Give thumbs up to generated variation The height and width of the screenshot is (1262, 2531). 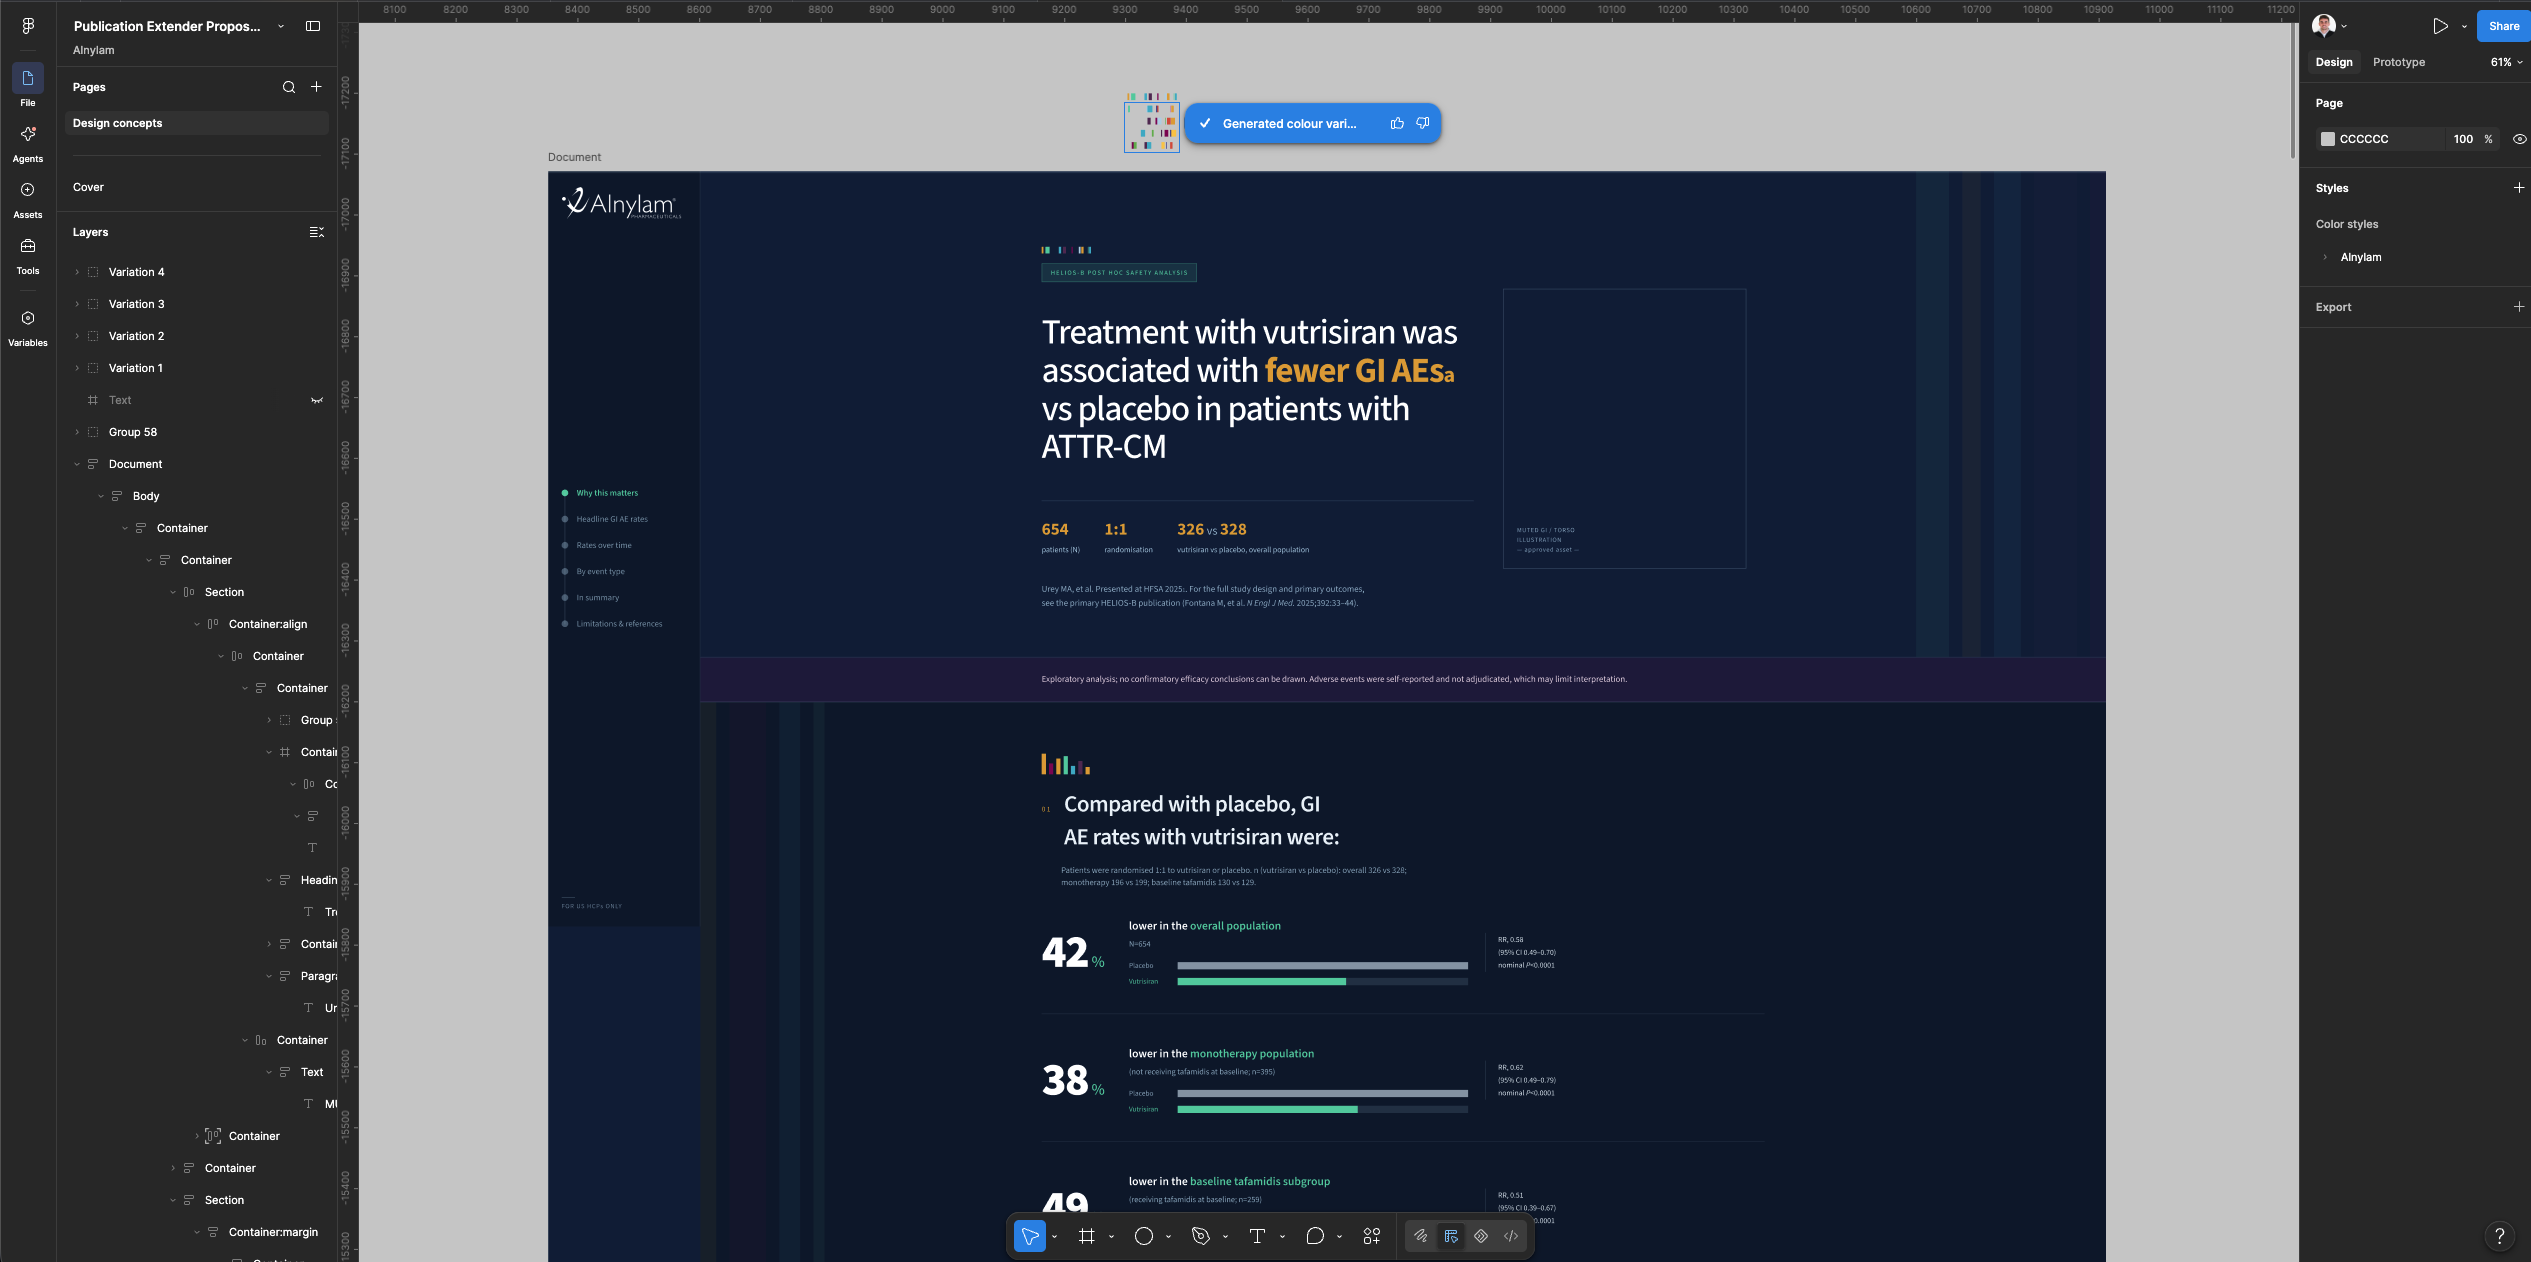click(1397, 123)
